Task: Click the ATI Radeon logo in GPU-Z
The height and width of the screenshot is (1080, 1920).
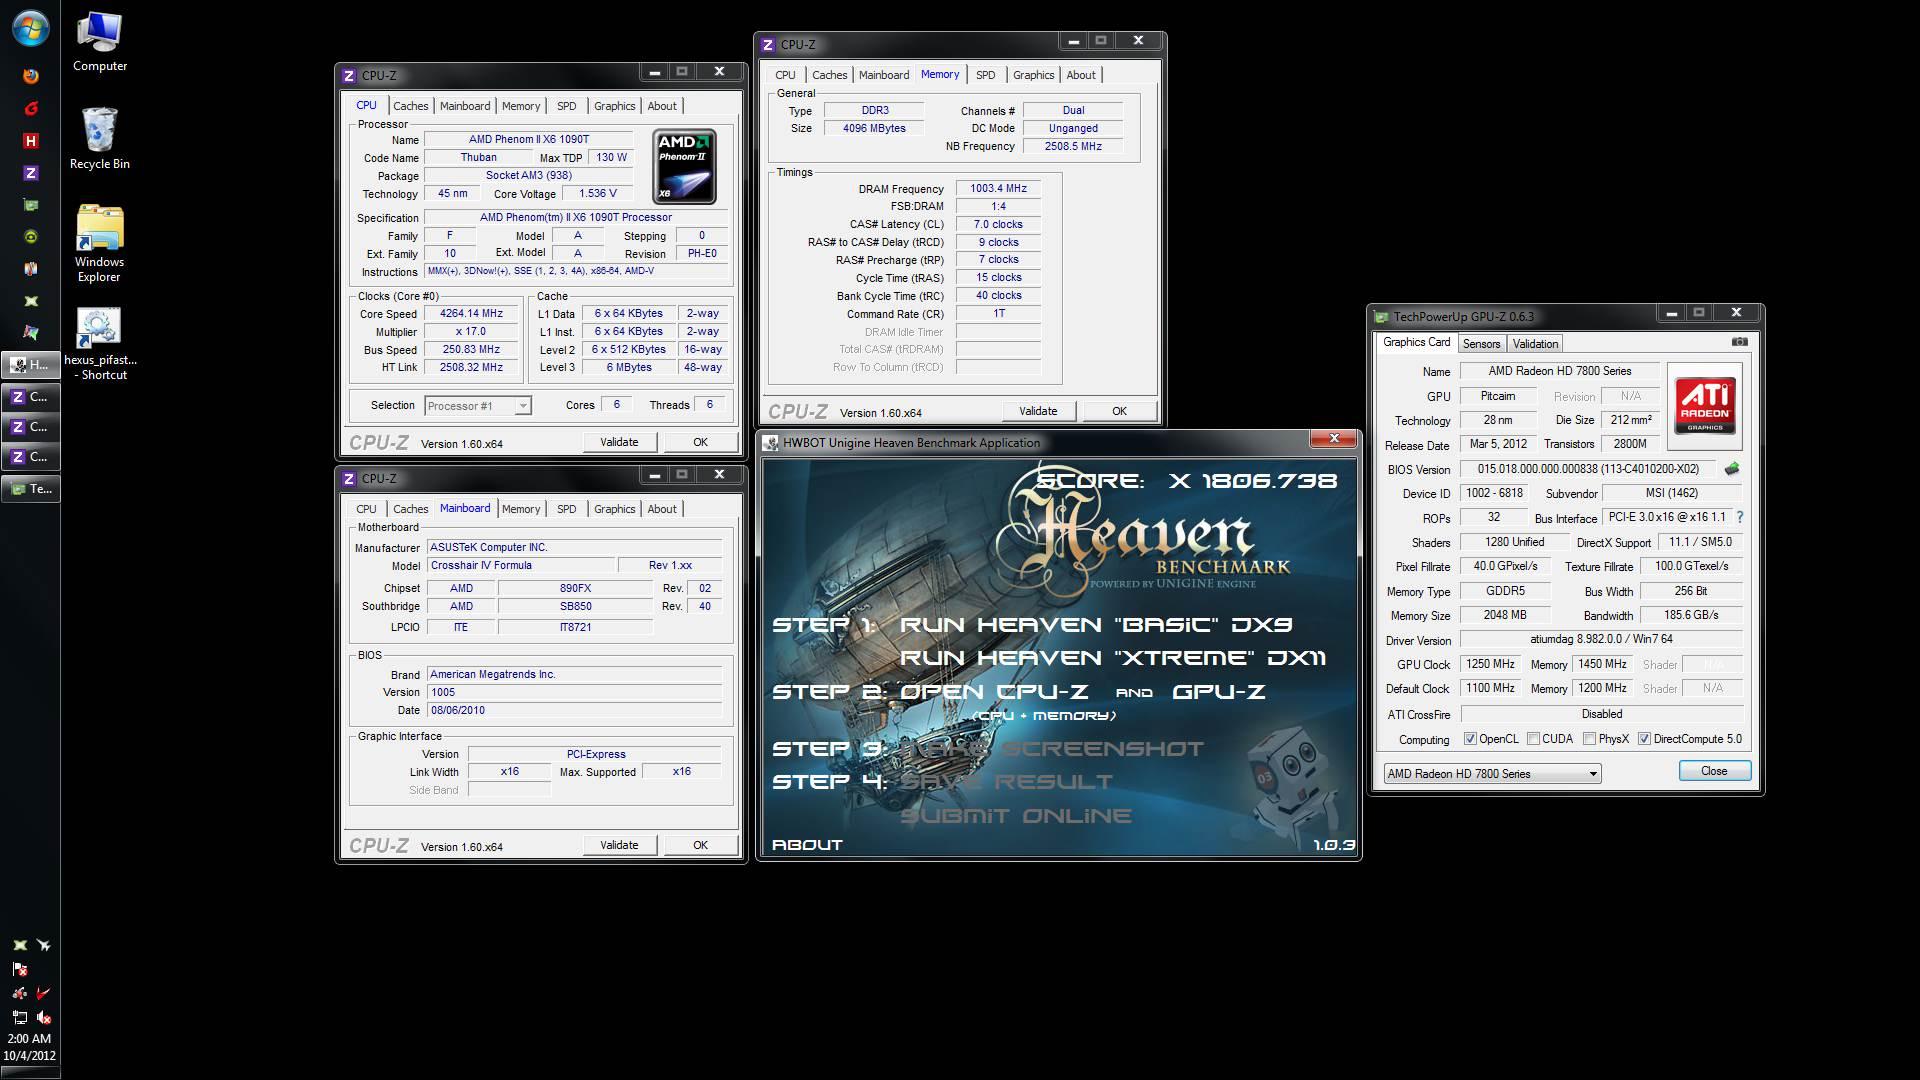Action: tap(1705, 406)
